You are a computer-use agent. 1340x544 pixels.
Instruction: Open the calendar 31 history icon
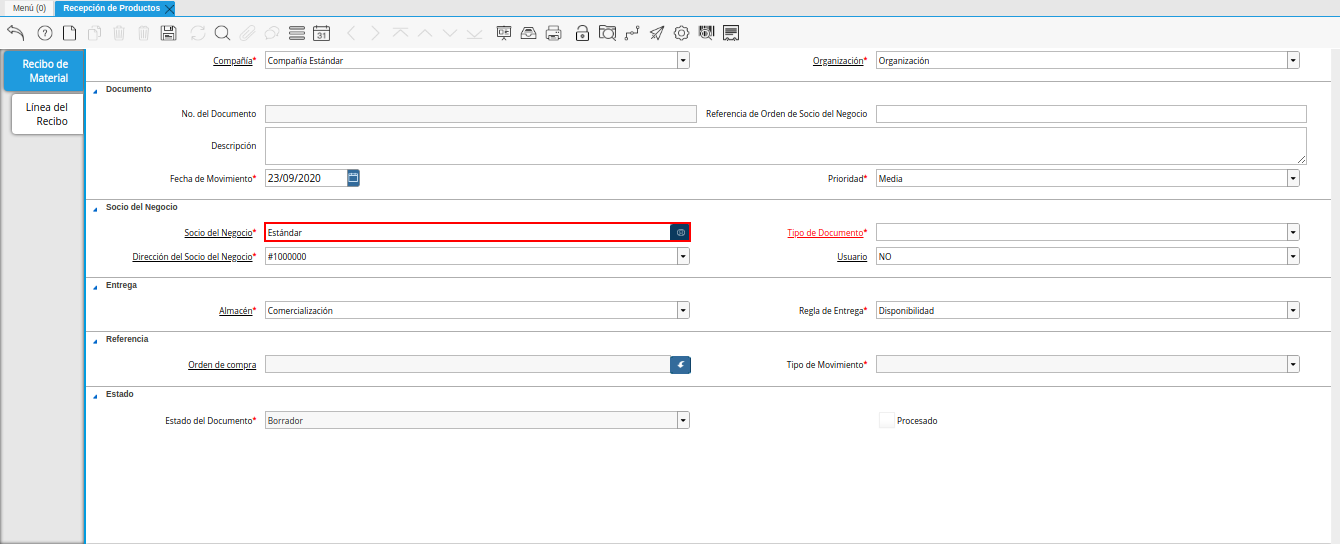pyautogui.click(x=321, y=33)
